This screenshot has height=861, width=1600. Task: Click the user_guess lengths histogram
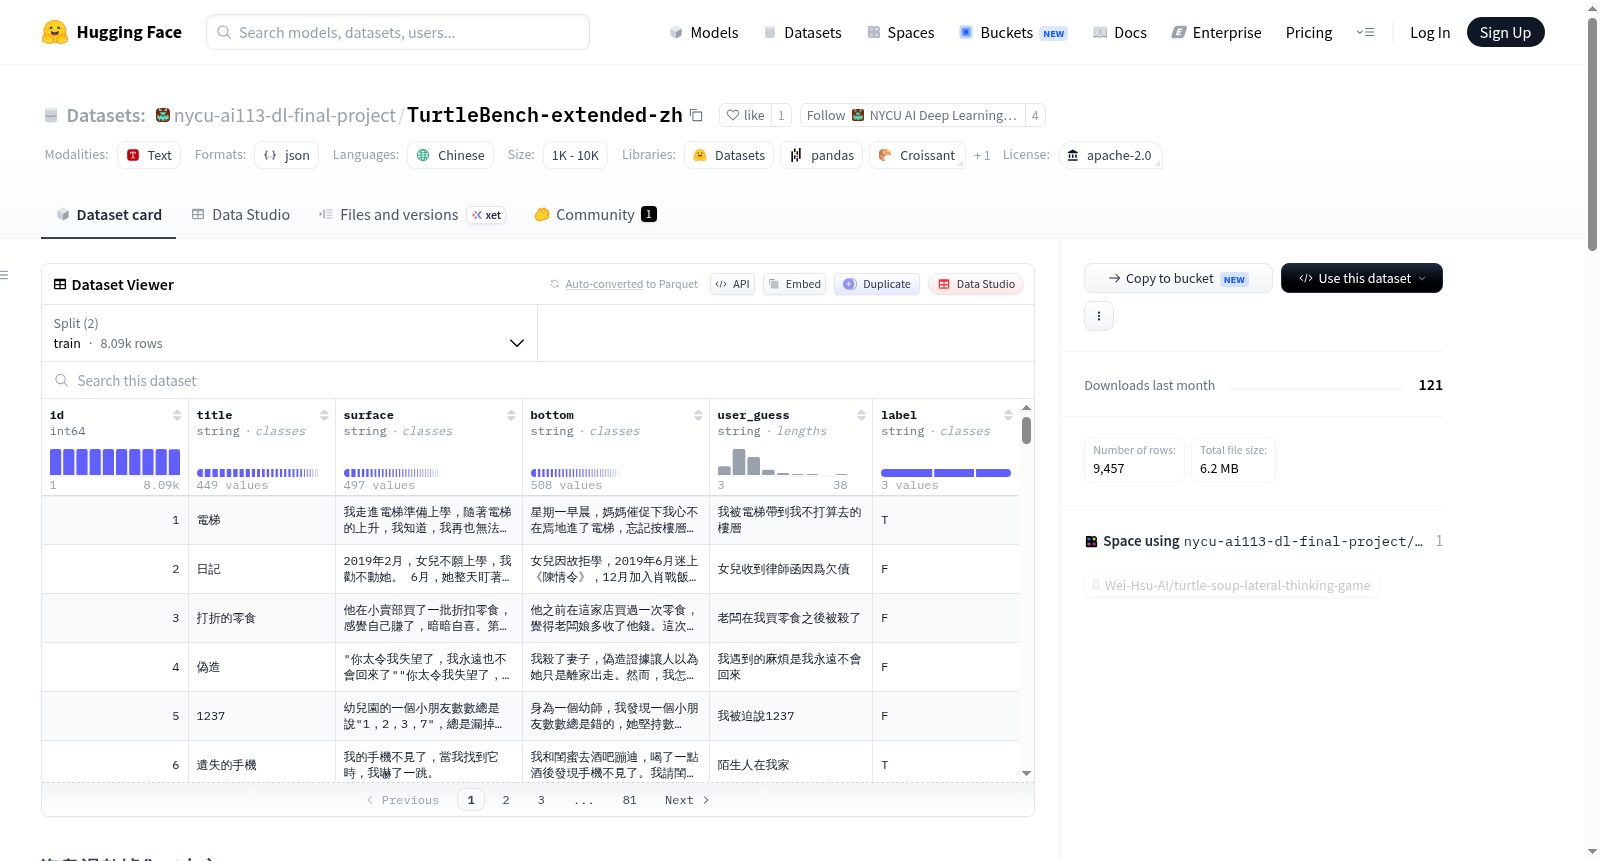pyautogui.click(x=783, y=461)
